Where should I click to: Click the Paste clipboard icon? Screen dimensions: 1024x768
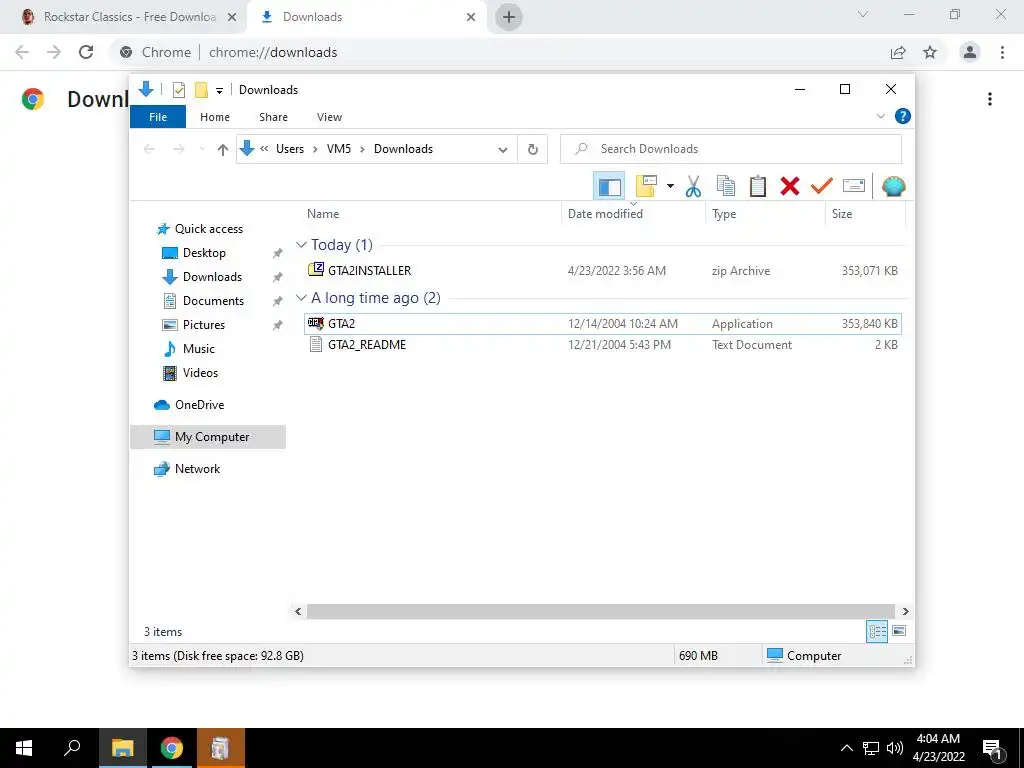pos(758,187)
